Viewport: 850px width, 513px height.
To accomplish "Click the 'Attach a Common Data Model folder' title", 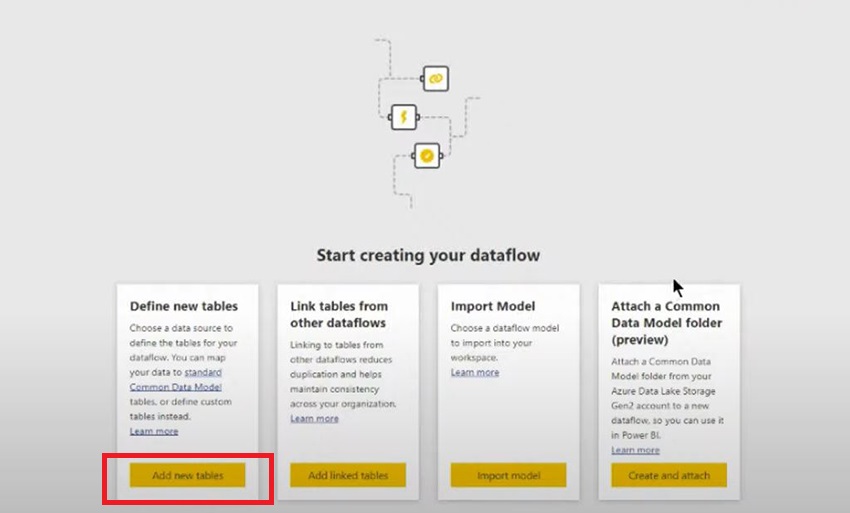I will [667, 323].
